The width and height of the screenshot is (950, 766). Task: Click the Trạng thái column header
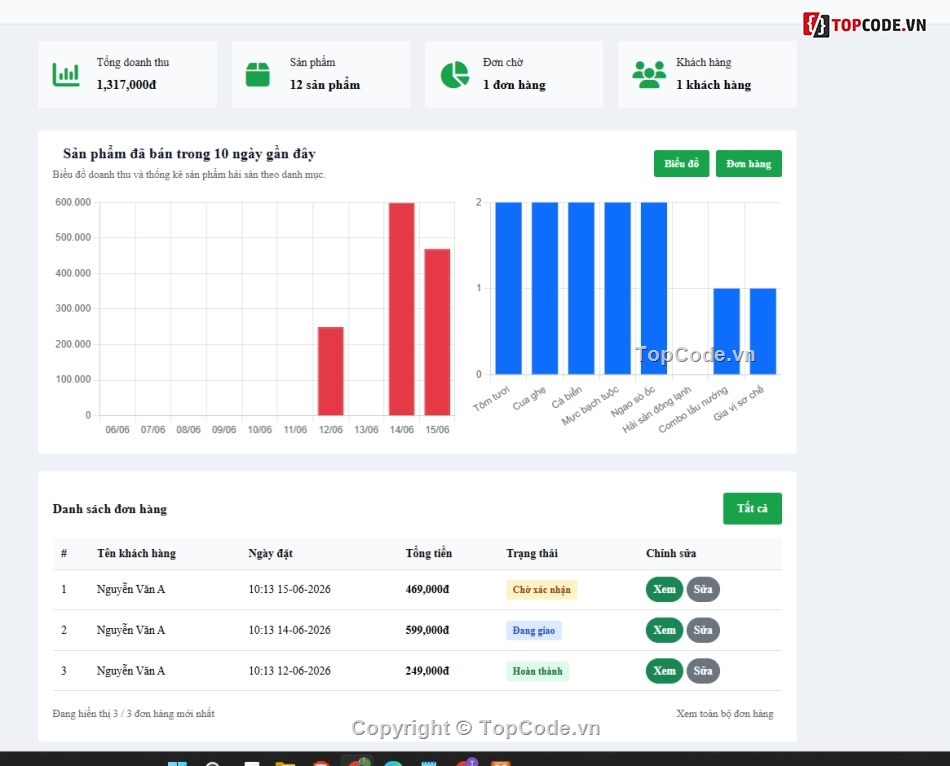point(532,553)
